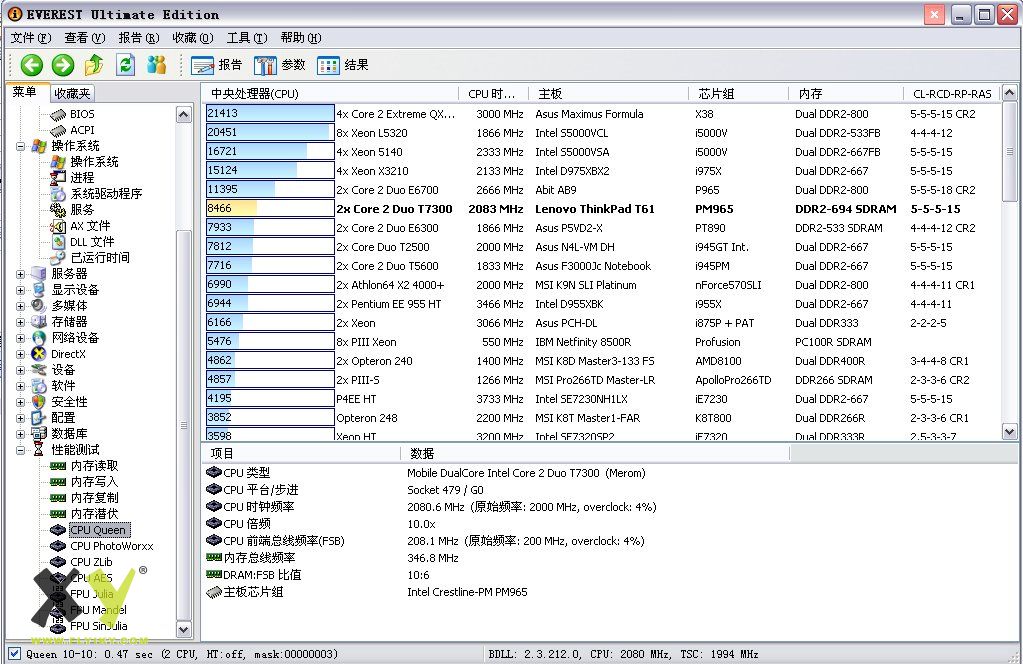Click the DirectX icon in sidebar tree
This screenshot has height=664, width=1023.
[39, 354]
